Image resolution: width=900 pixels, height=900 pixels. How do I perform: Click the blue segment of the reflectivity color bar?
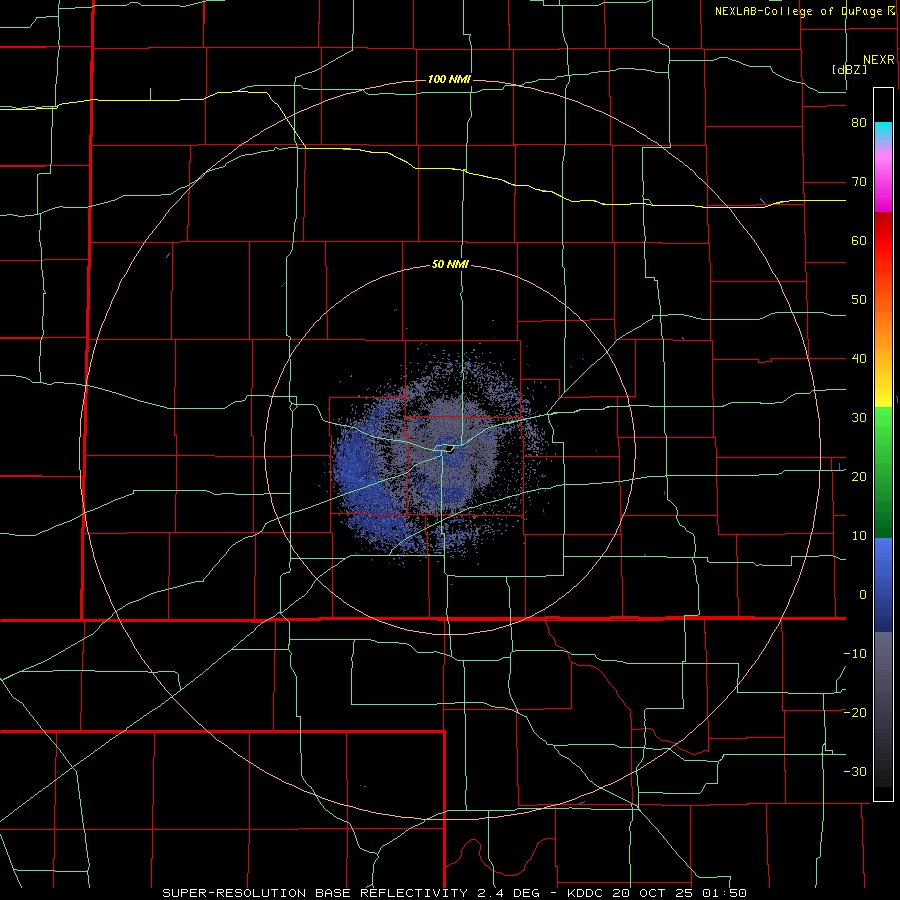[883, 584]
